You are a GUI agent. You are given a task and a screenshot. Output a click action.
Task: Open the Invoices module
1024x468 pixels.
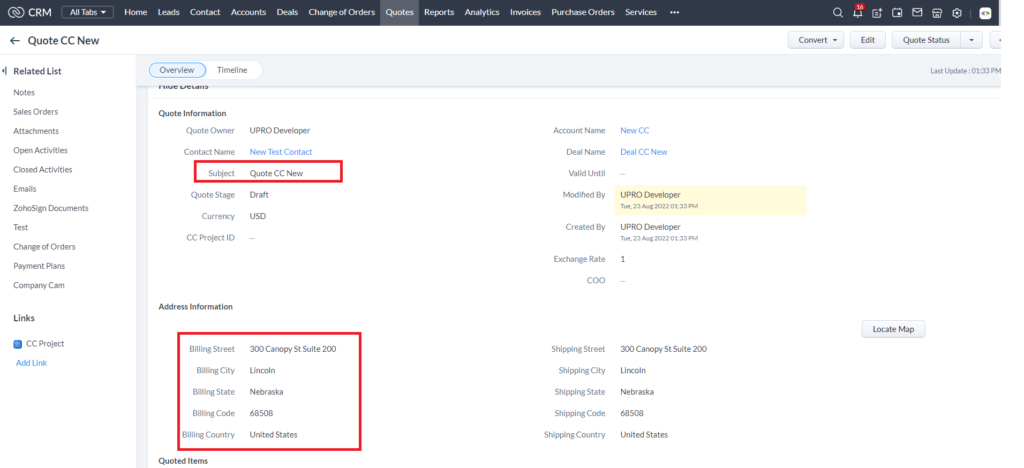[525, 12]
